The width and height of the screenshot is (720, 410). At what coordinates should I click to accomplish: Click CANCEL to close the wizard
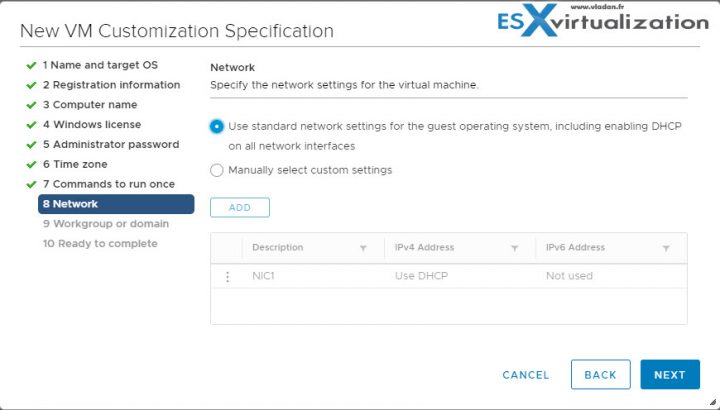(x=526, y=375)
